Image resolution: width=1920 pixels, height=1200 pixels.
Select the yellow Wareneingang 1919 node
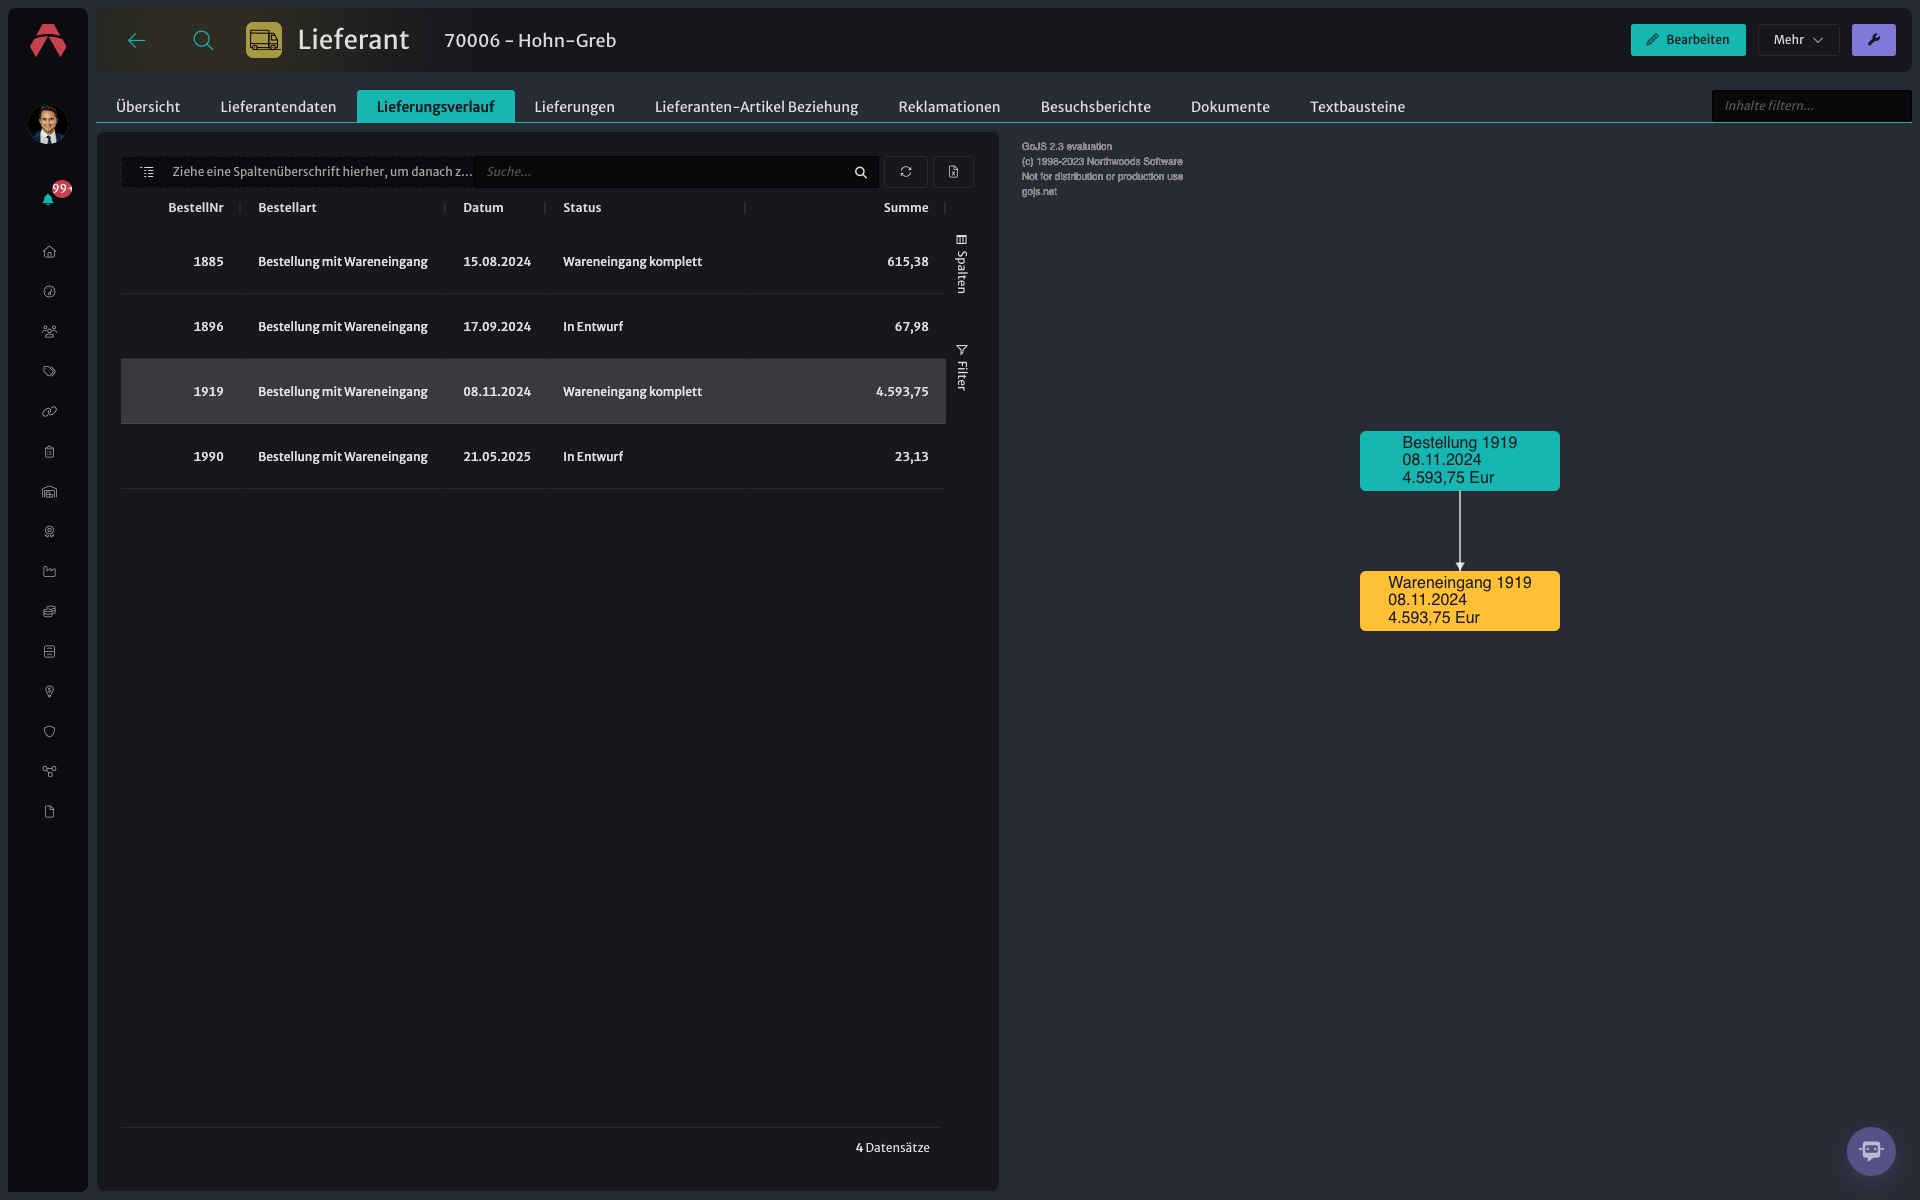(x=1459, y=601)
